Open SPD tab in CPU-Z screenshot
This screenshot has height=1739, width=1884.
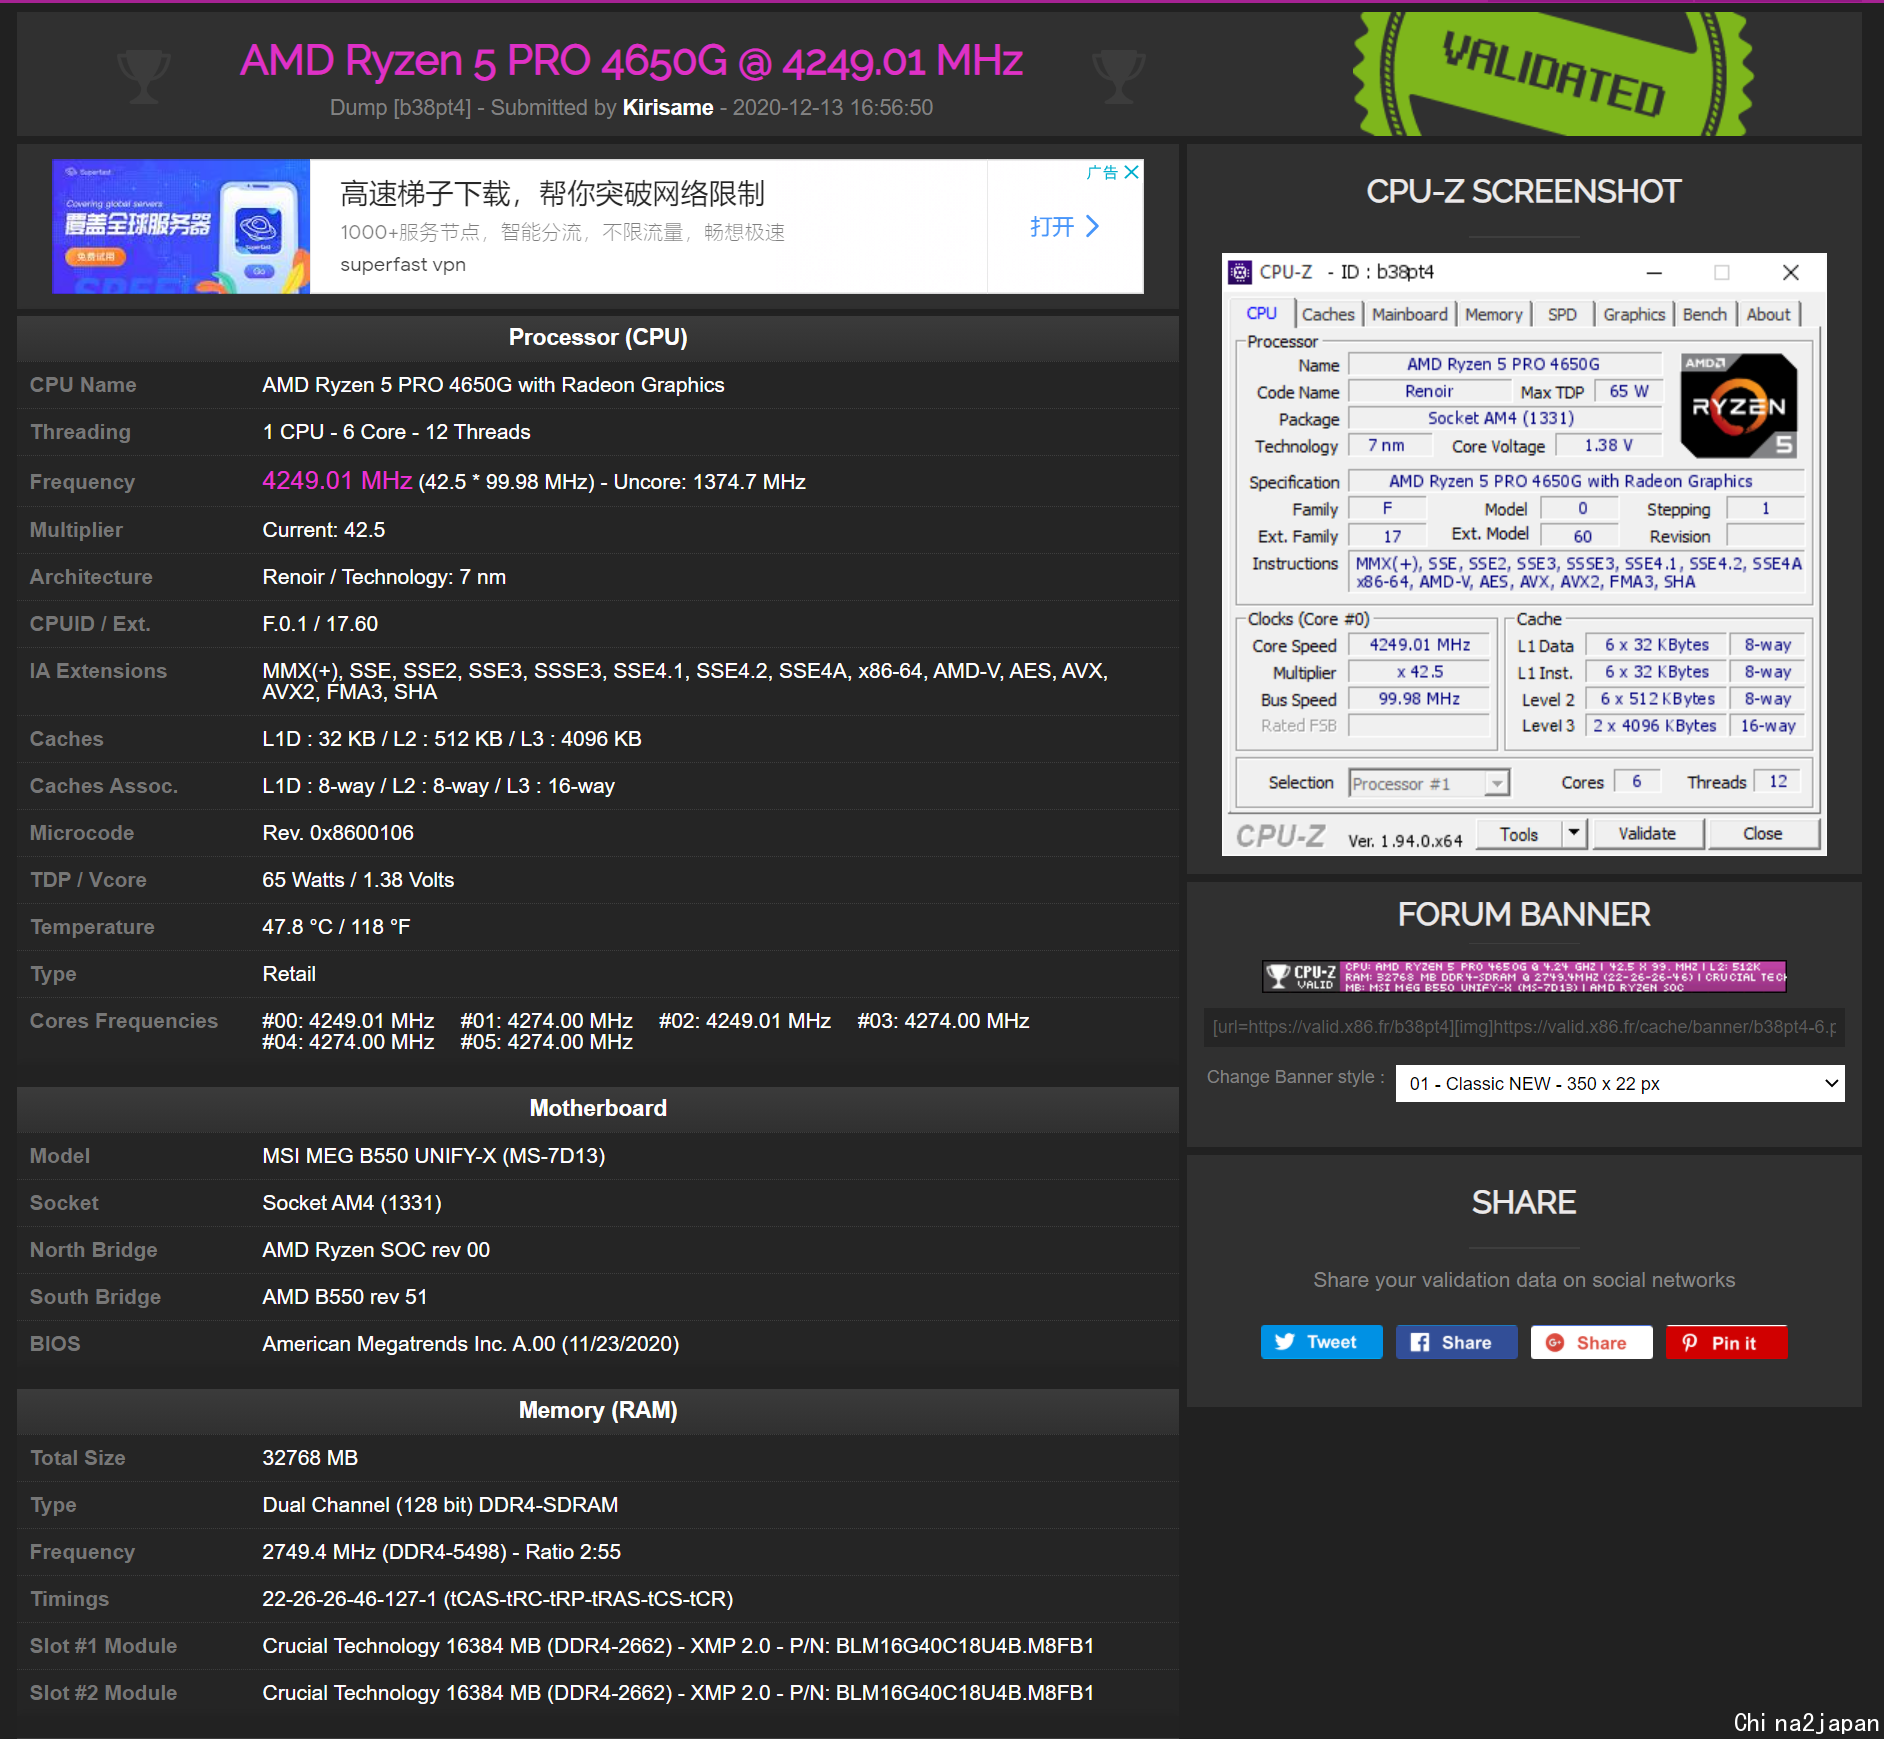(1562, 314)
